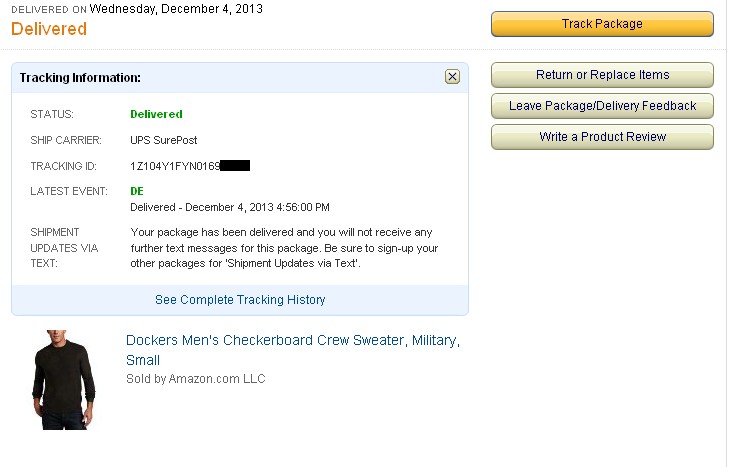Click the Wednesday, December 4, 2013 delivery date
The height and width of the screenshot is (467, 737).
176,9
